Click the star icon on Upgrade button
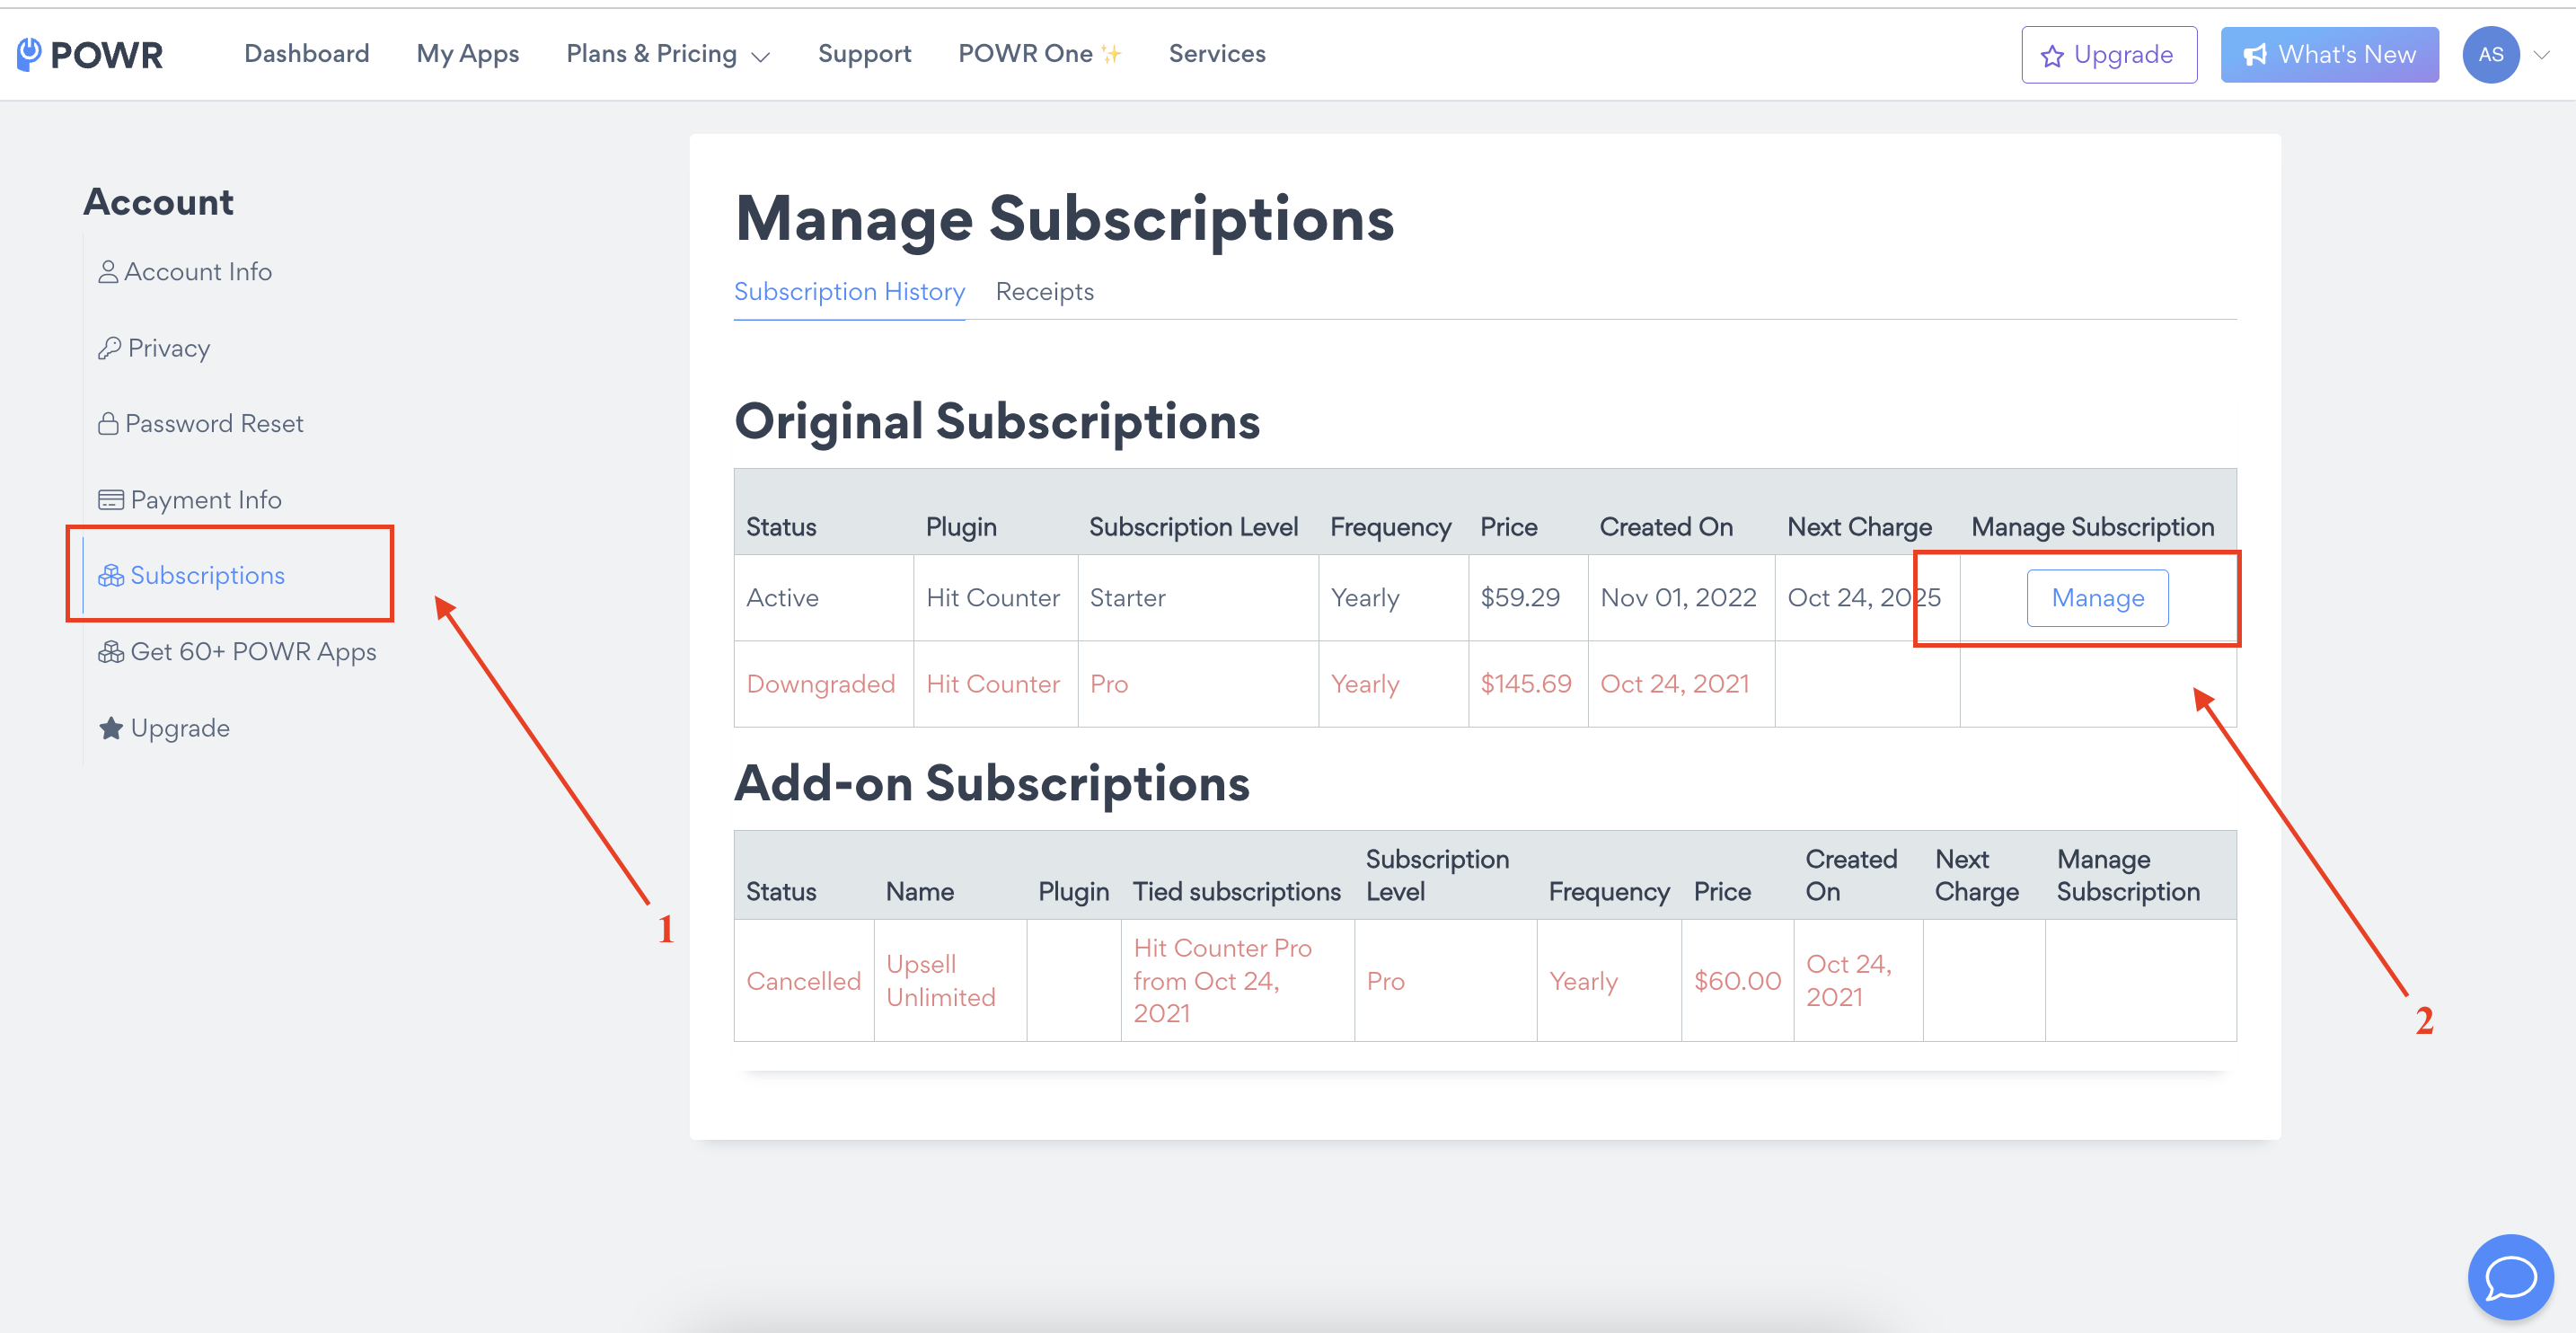Viewport: 2576px width, 1333px height. (x=2052, y=56)
